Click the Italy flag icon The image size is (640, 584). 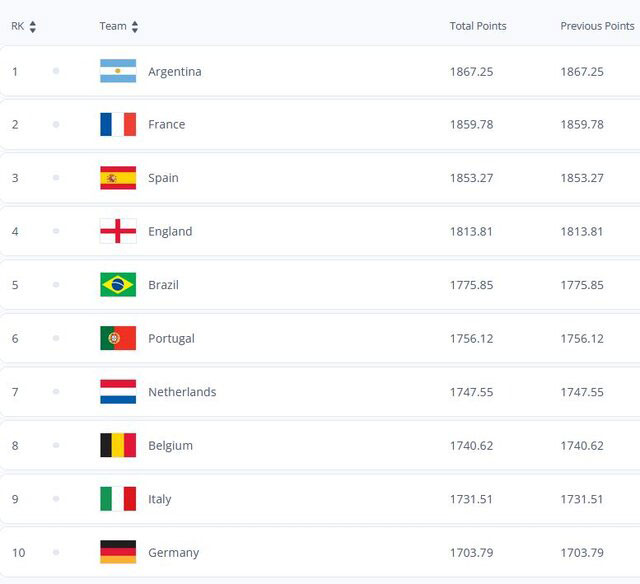[118, 499]
